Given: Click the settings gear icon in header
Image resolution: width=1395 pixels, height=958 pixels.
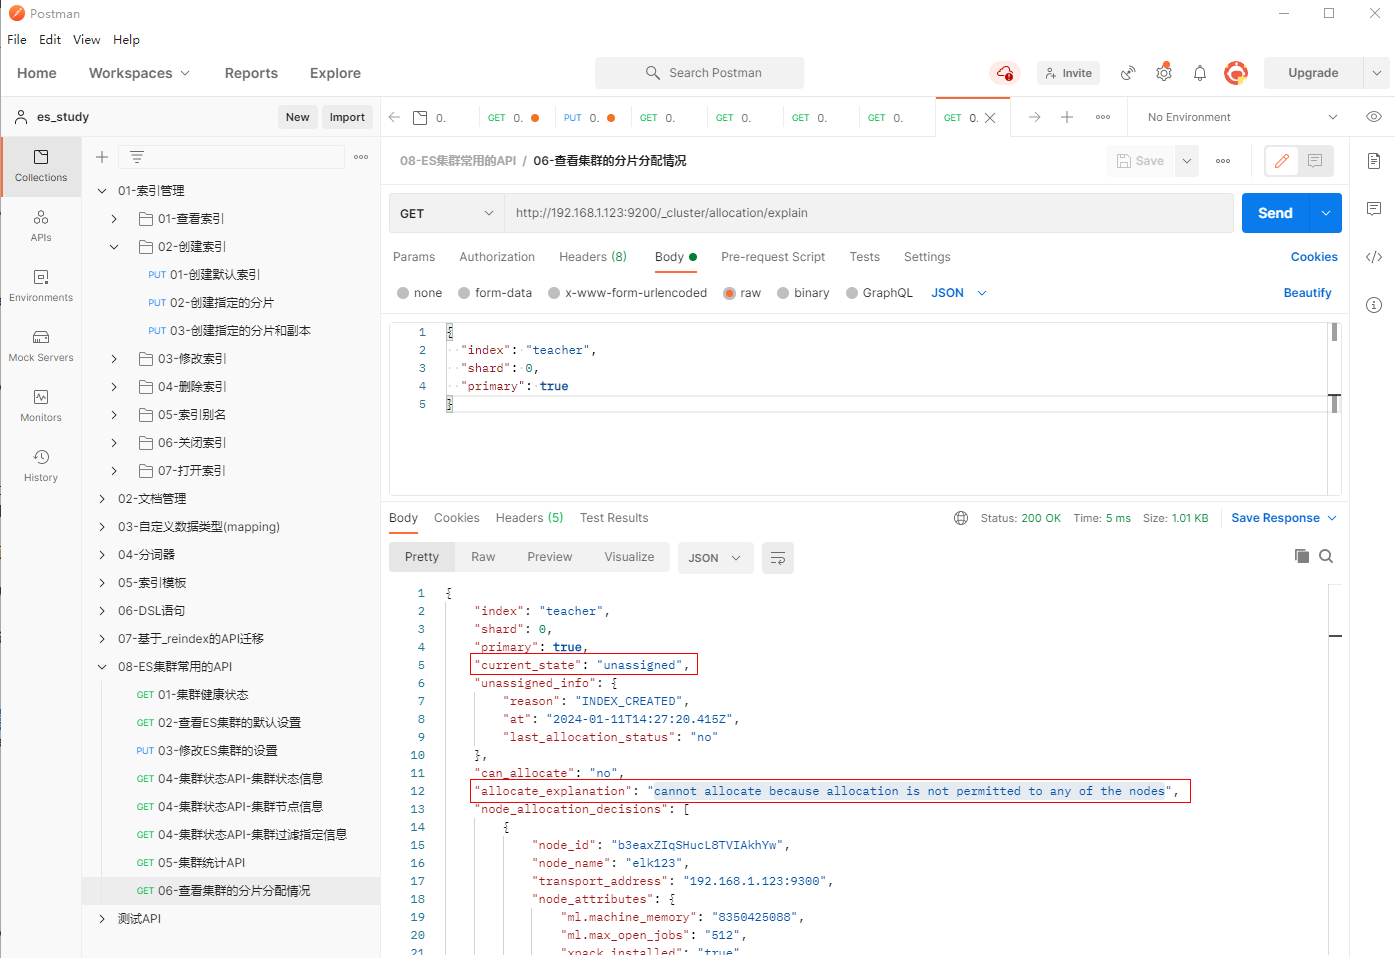Looking at the screenshot, I should [1164, 73].
